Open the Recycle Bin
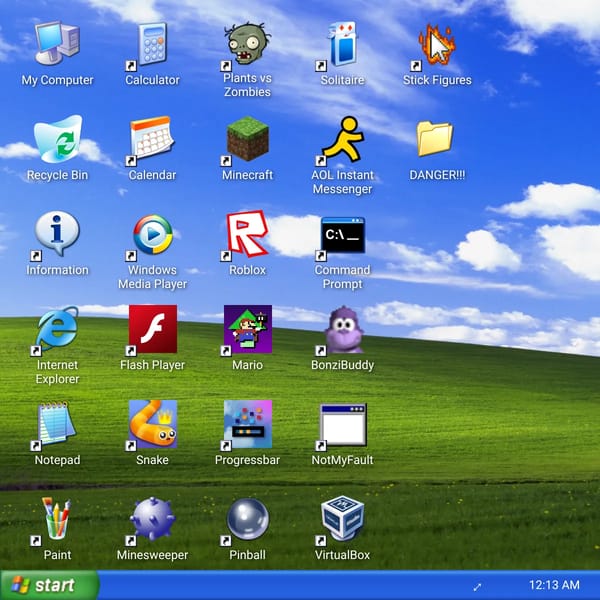 57,139
